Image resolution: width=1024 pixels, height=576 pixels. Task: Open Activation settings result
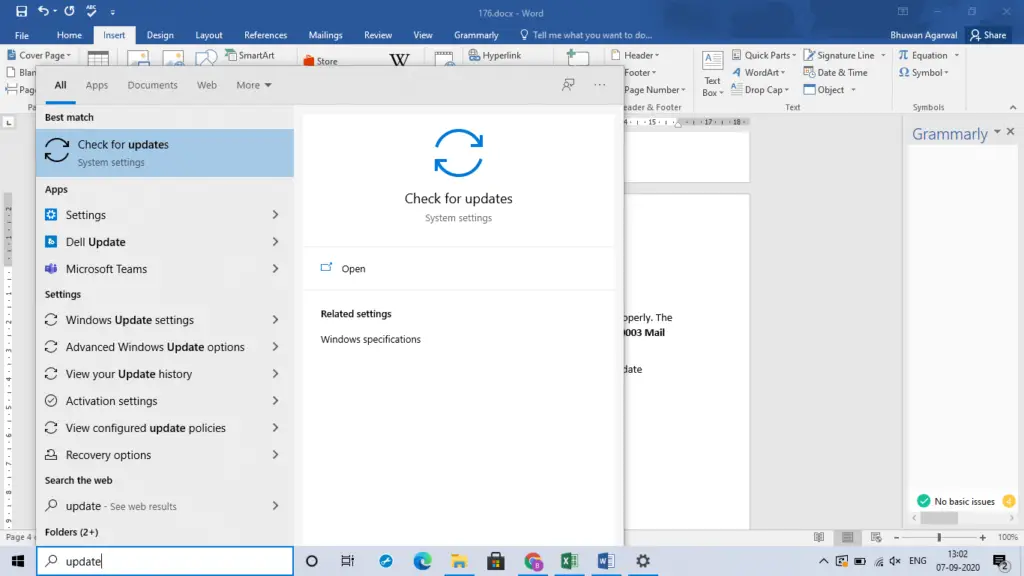click(165, 401)
